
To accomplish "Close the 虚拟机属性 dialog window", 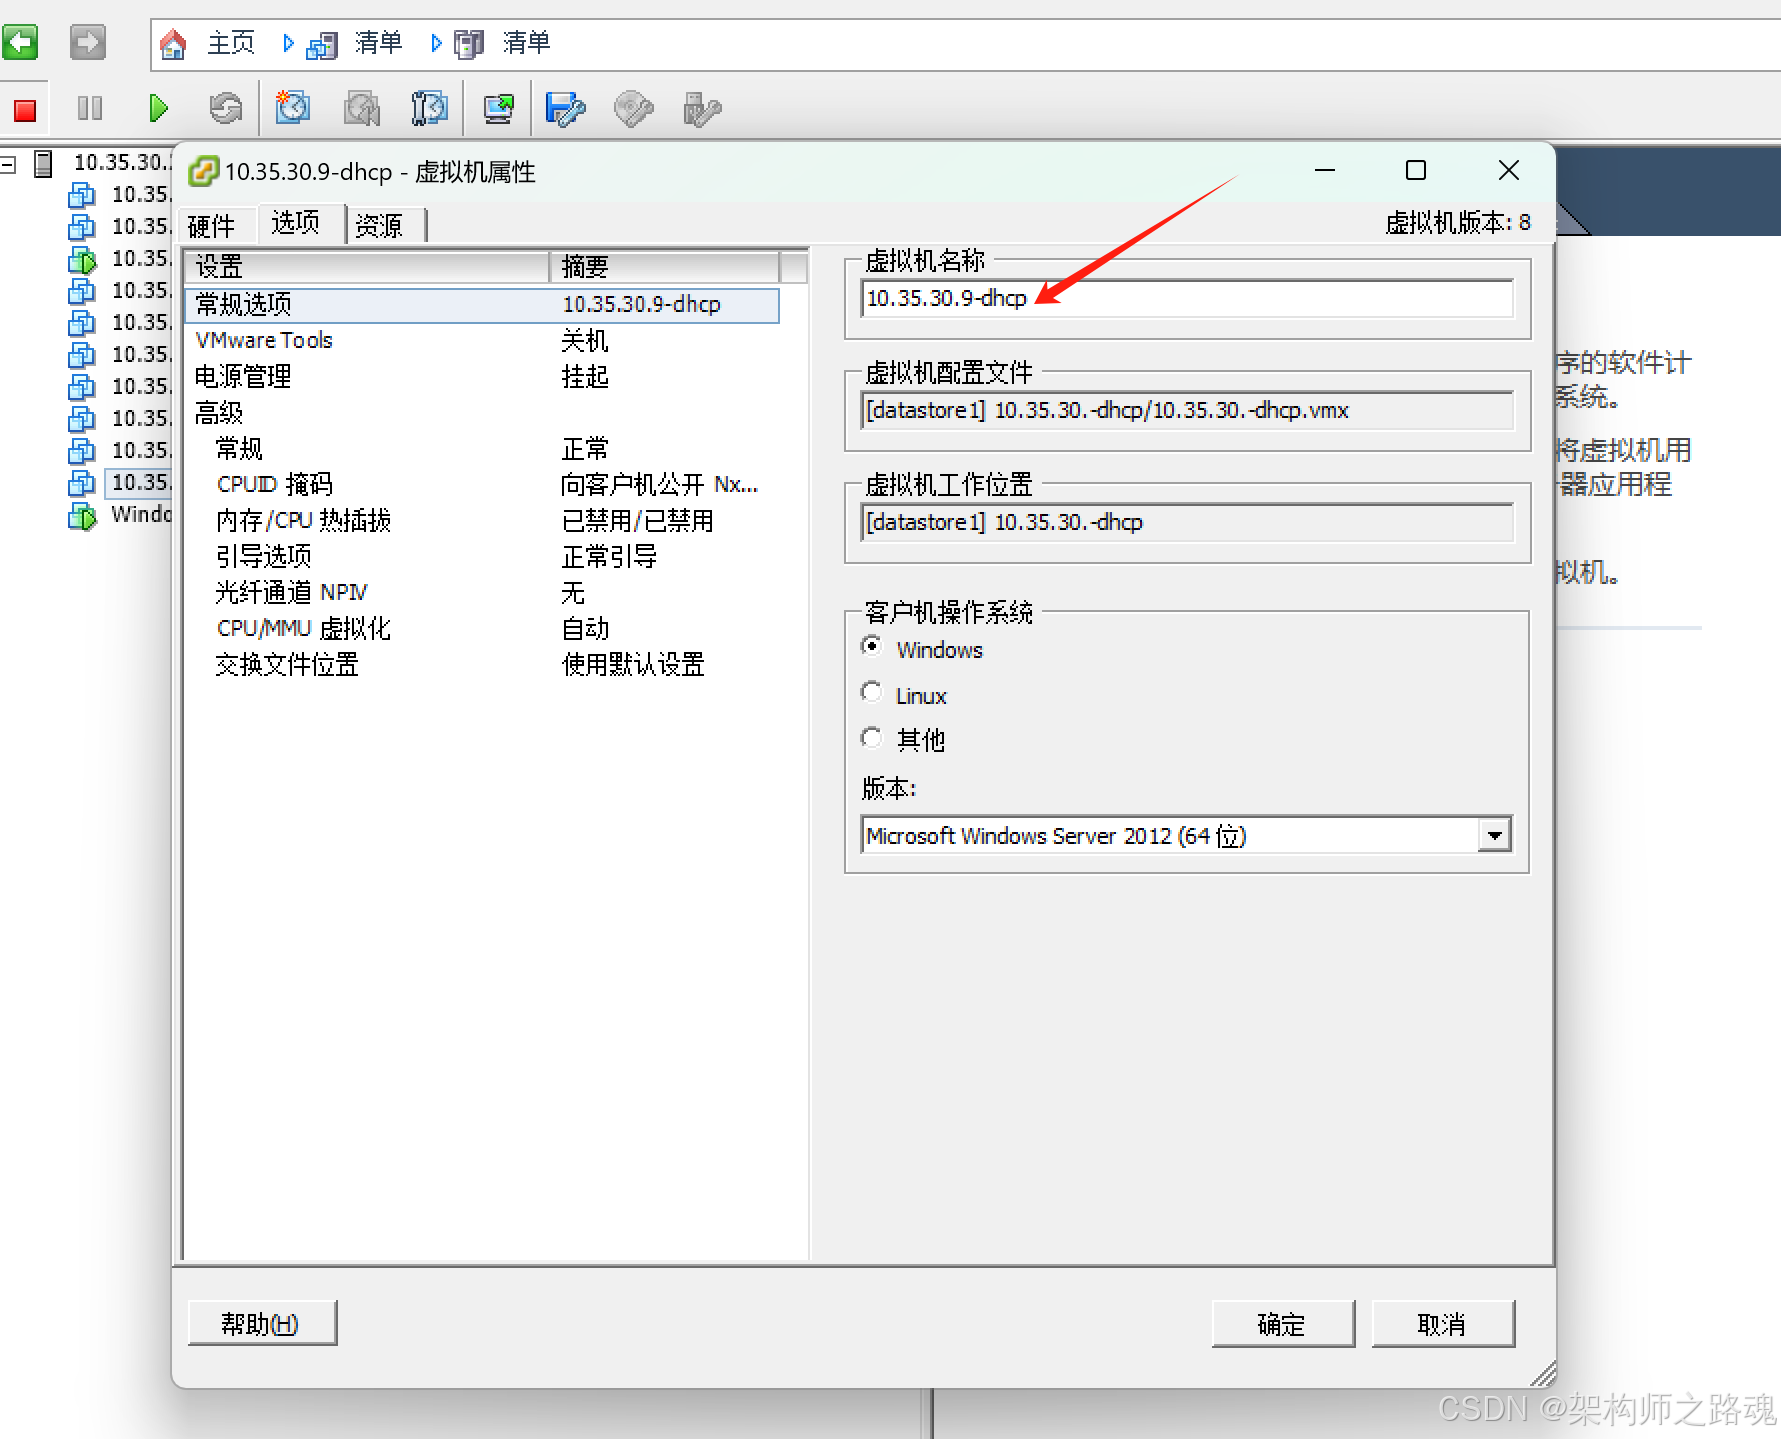I will pos(1509,171).
